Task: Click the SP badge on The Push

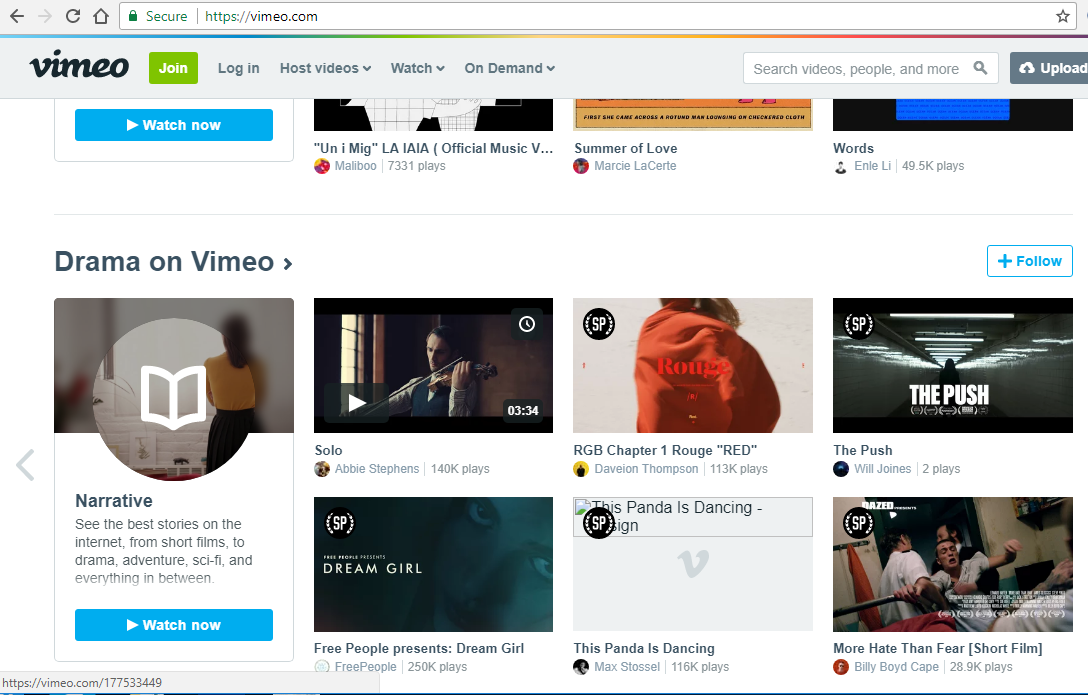Action: tap(858, 324)
